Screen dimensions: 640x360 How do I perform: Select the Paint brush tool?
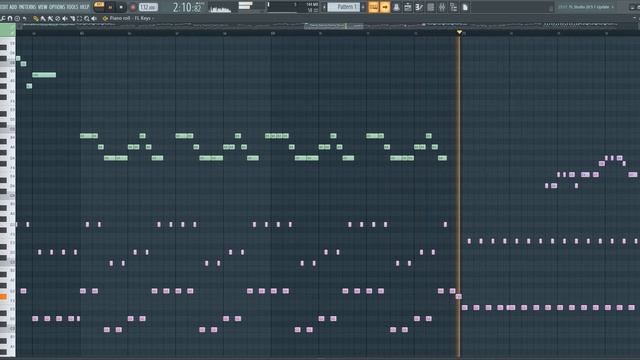point(43,18)
